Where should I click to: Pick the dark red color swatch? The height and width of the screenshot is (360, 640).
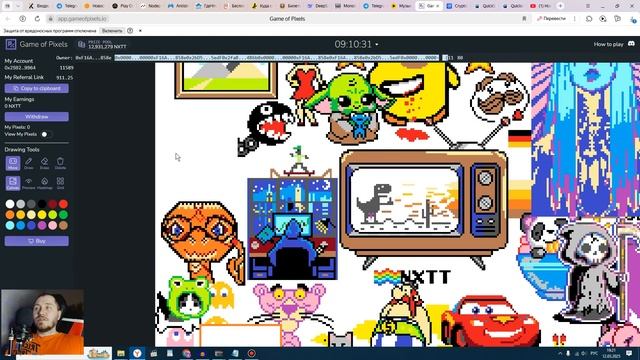(x=53, y=204)
